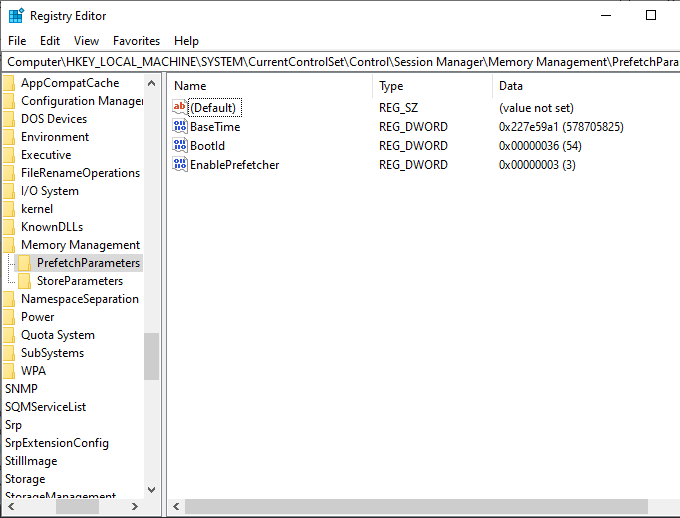Select the SQMServiceList key
The image size is (680, 518).
45,407
